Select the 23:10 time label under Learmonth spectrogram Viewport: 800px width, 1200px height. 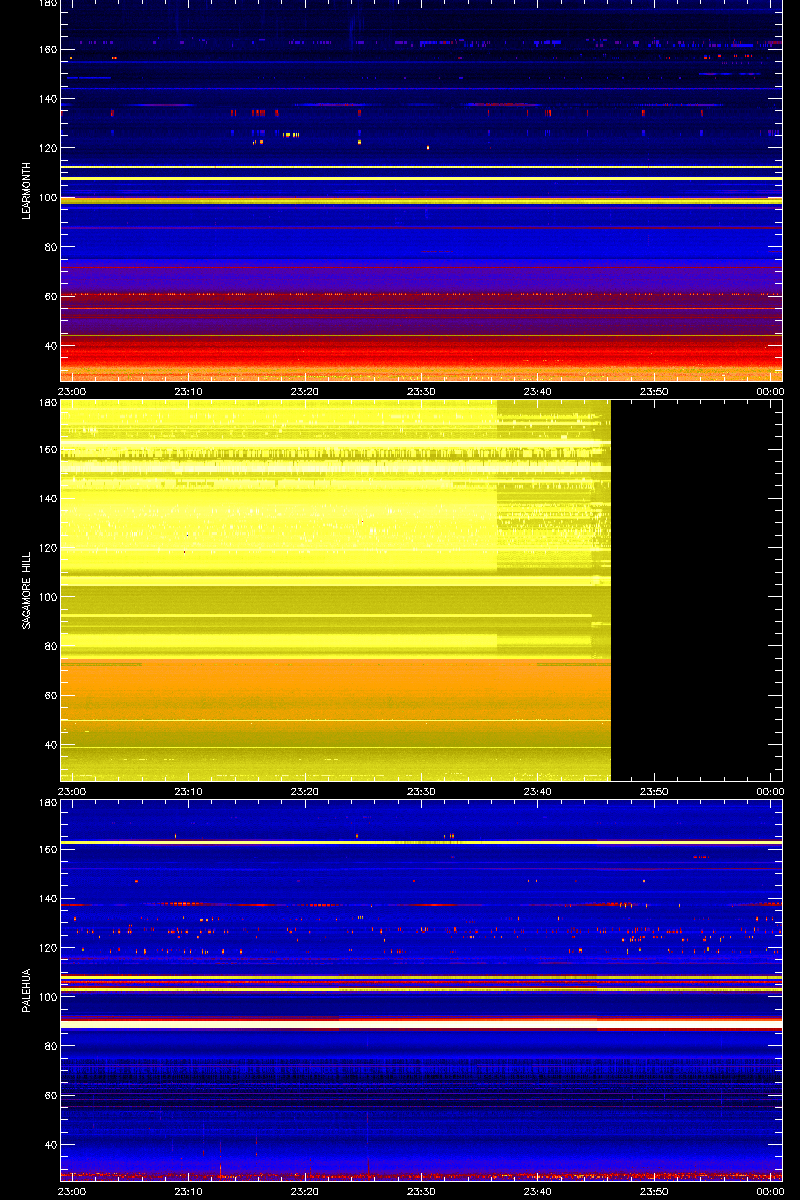(x=189, y=392)
